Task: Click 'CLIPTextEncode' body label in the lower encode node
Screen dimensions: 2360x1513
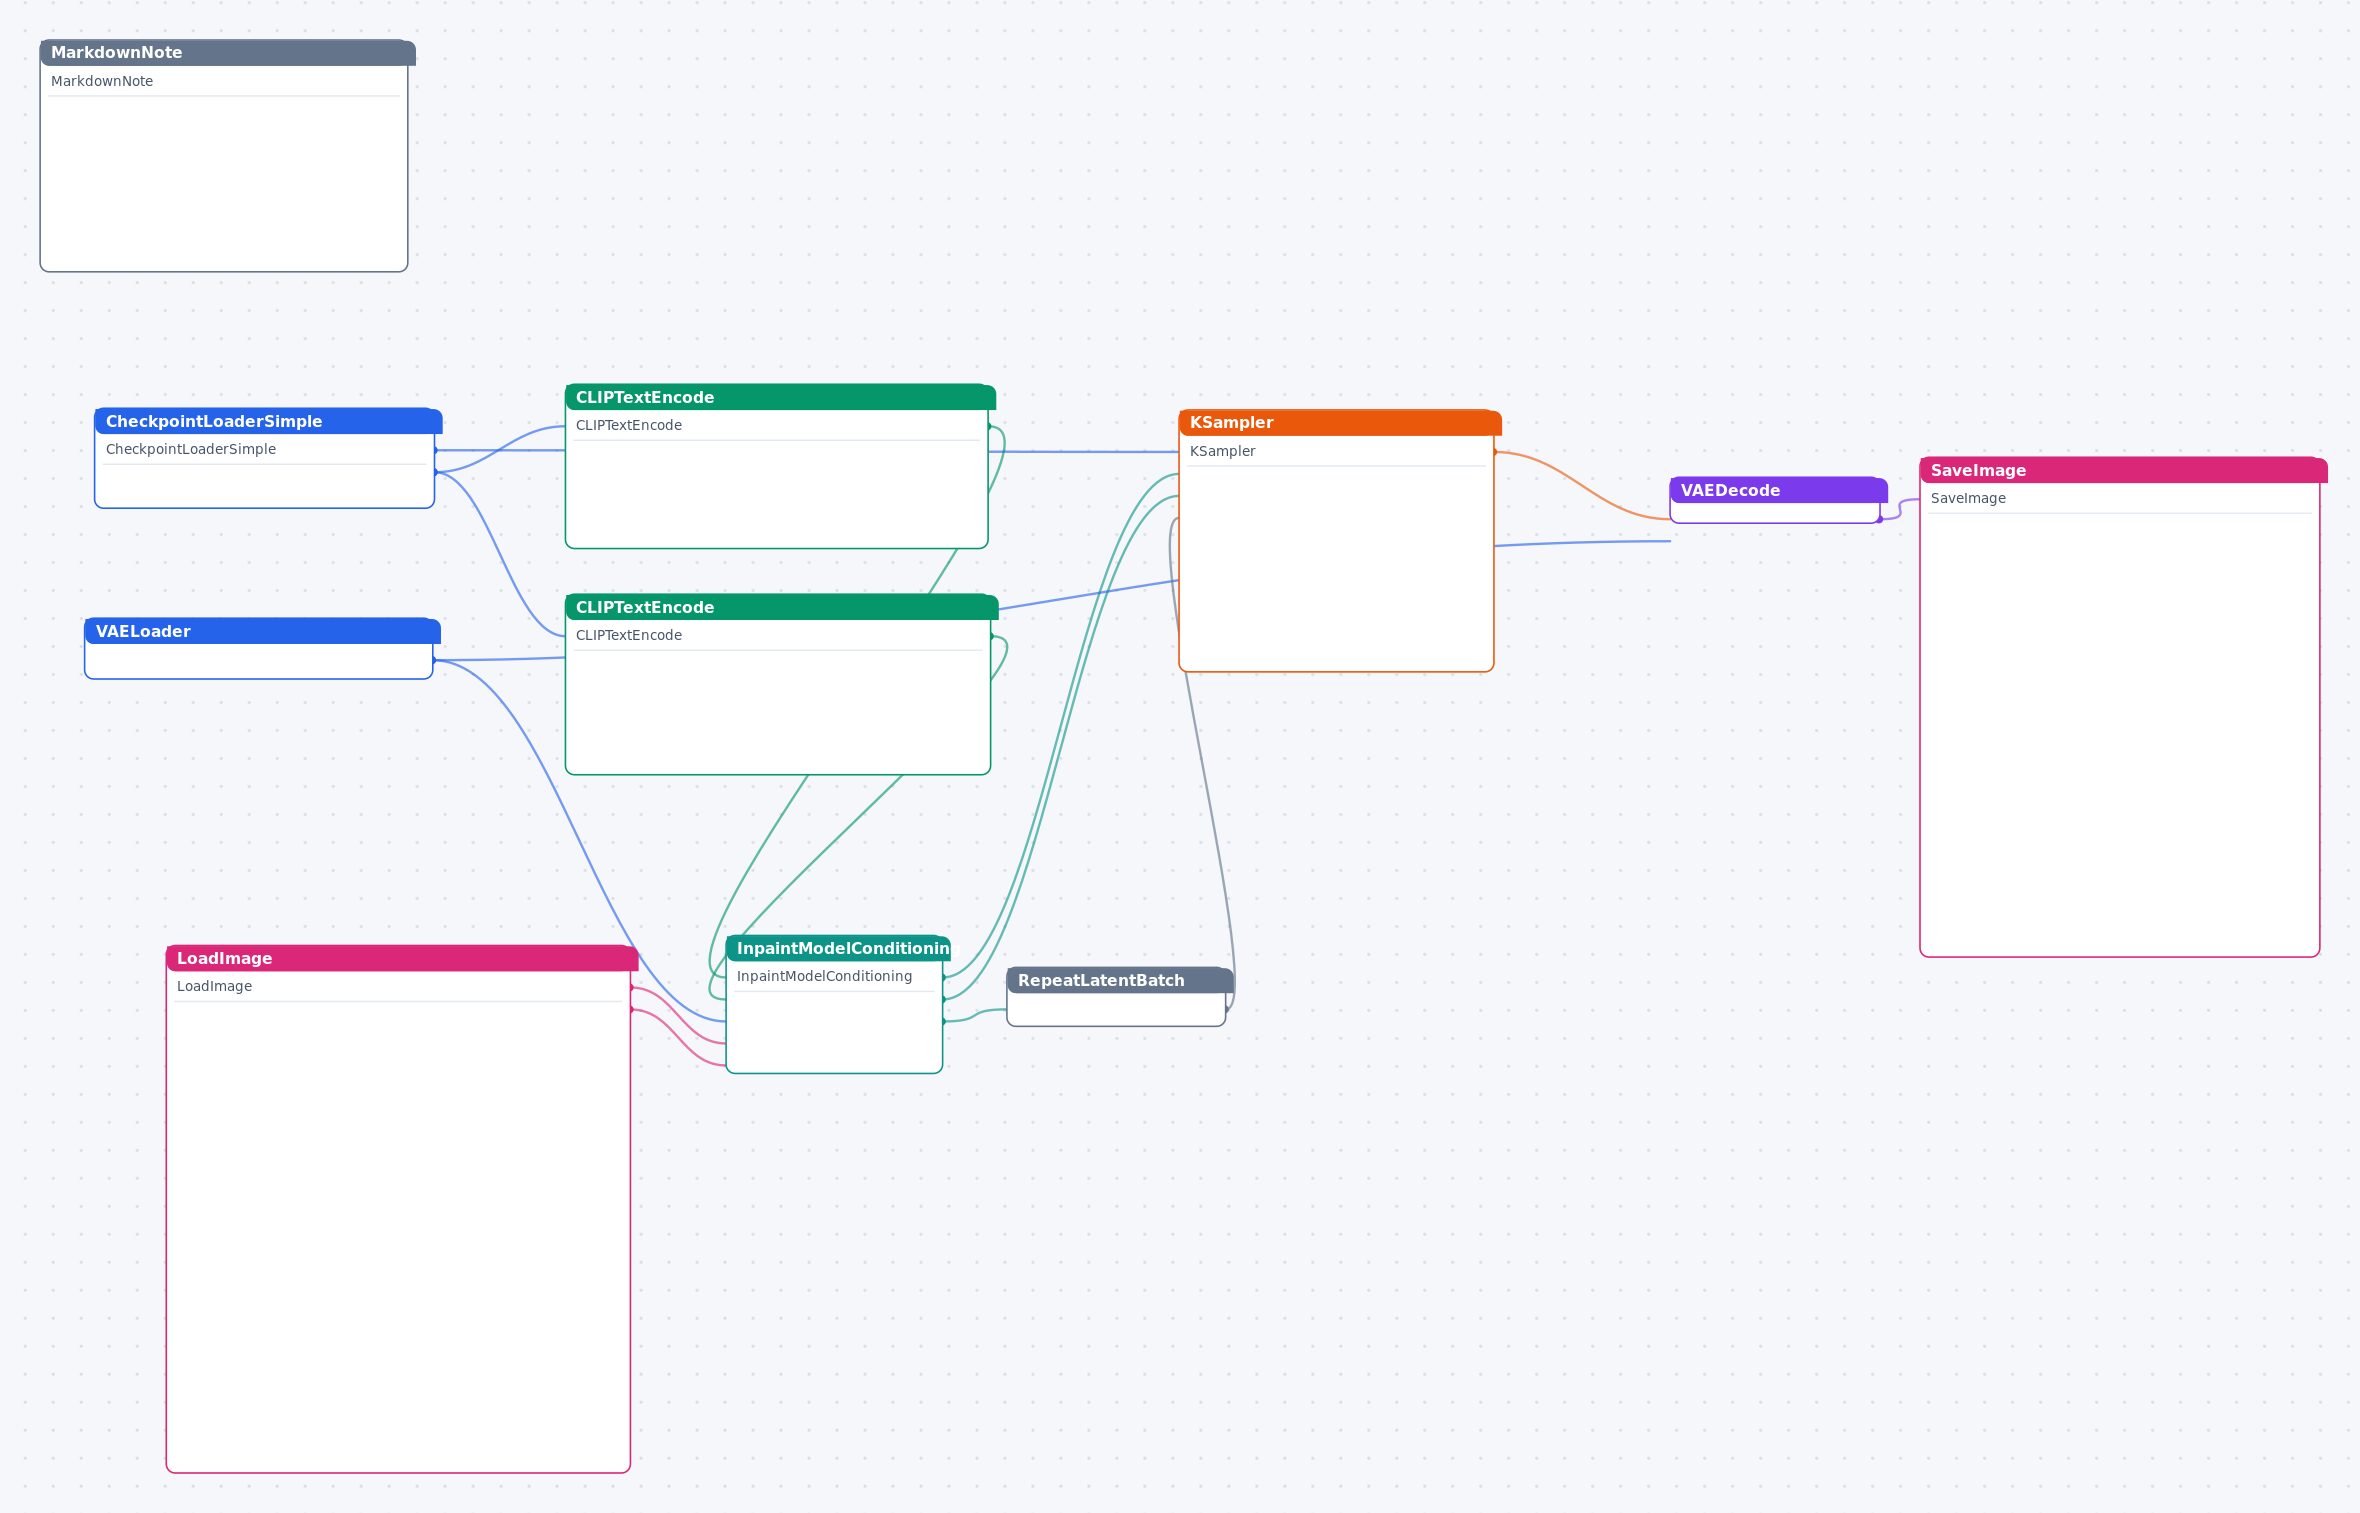Action: point(629,635)
